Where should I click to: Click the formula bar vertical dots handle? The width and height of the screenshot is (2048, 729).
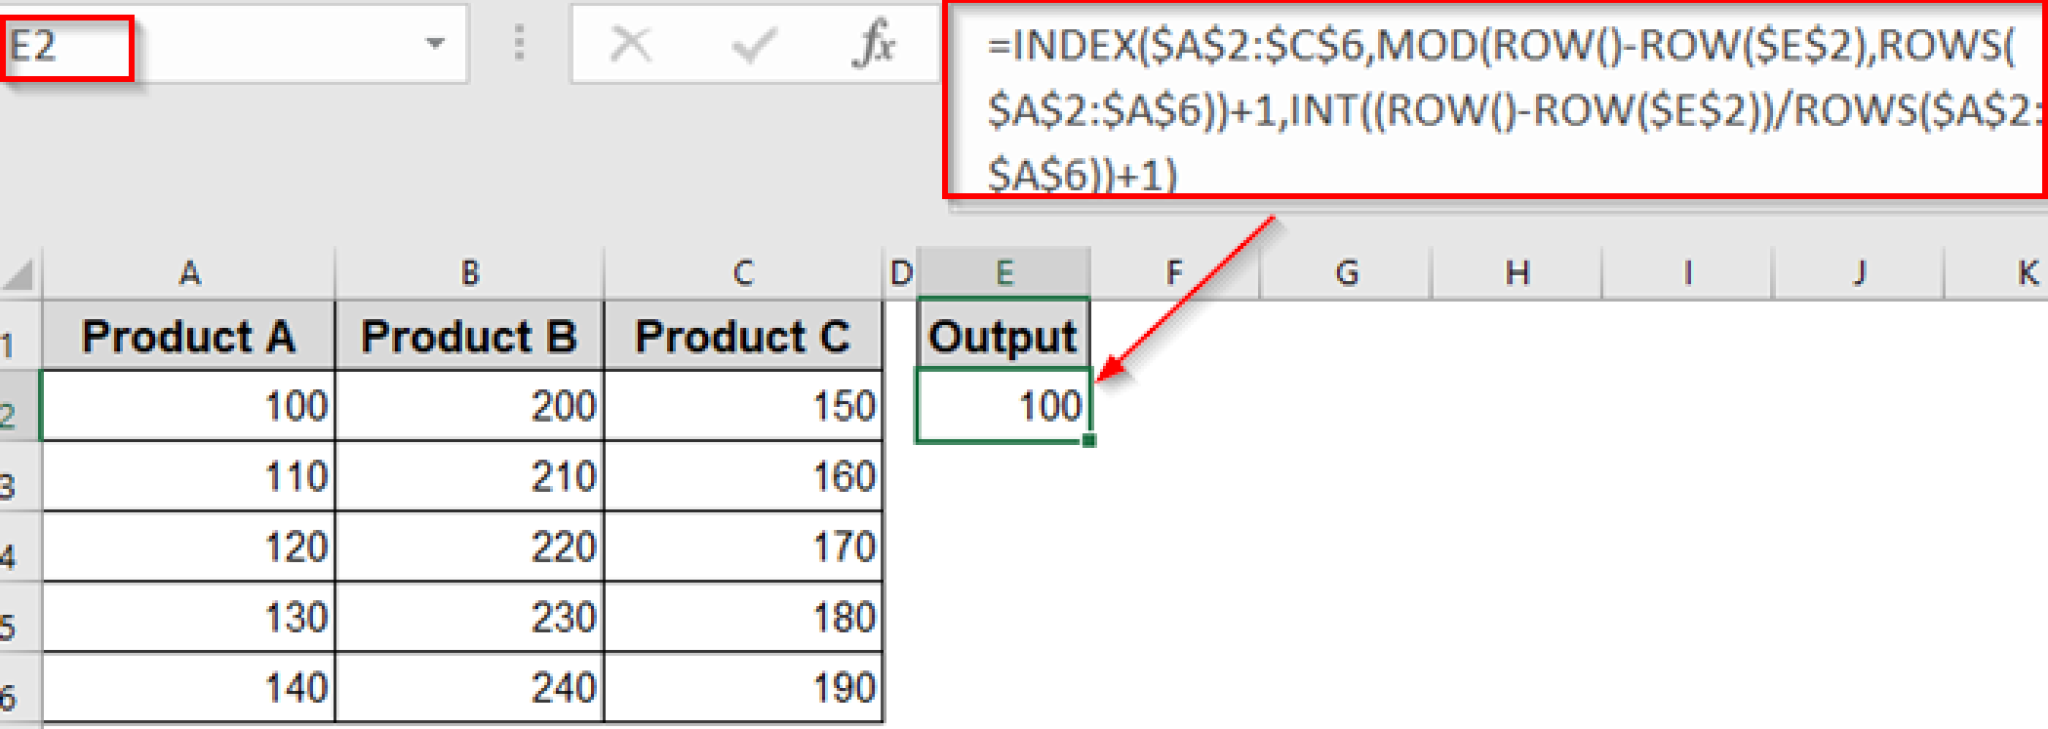tap(519, 44)
